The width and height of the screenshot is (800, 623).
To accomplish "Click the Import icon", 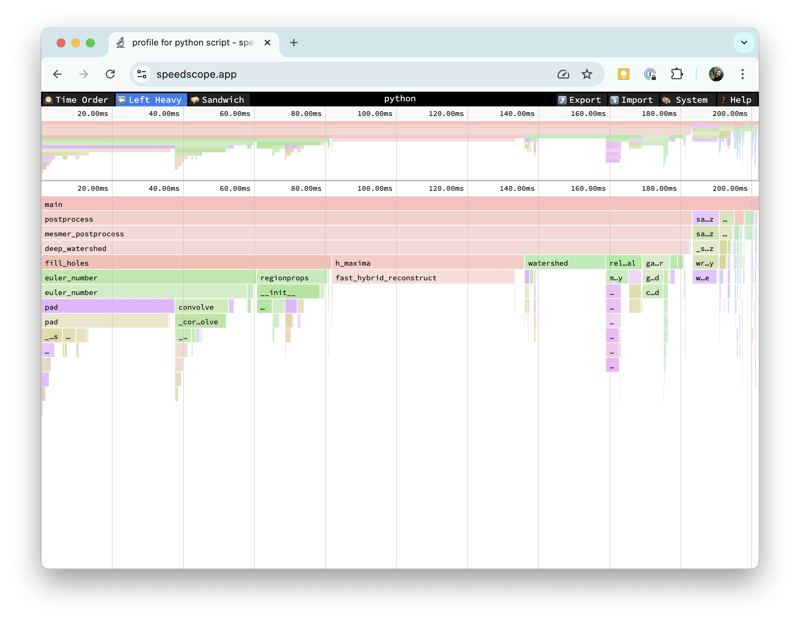I will pos(614,99).
